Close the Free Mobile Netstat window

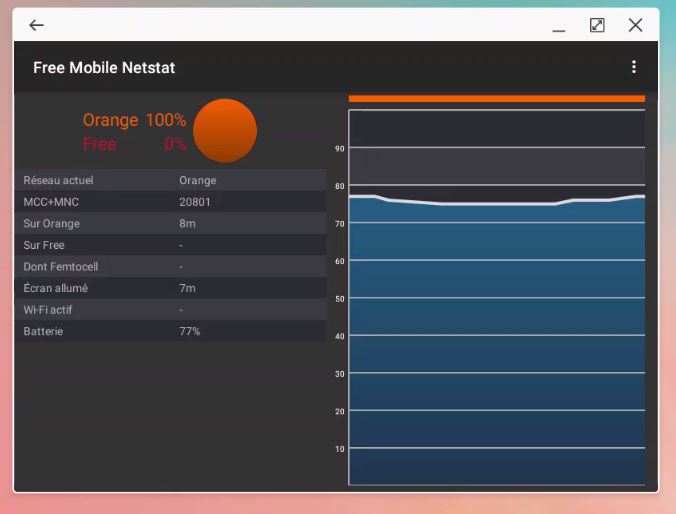(635, 25)
